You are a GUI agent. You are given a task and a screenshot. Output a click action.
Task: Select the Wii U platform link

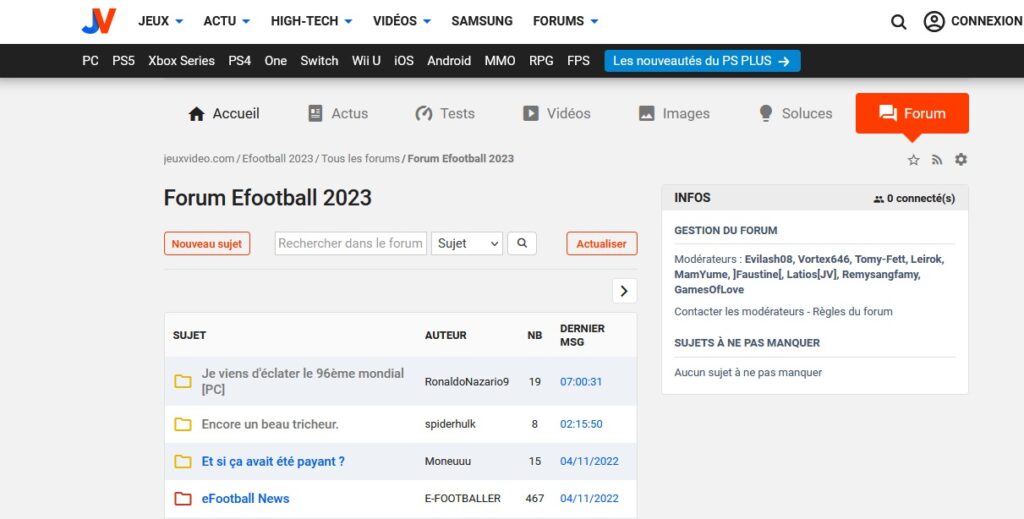coord(366,61)
